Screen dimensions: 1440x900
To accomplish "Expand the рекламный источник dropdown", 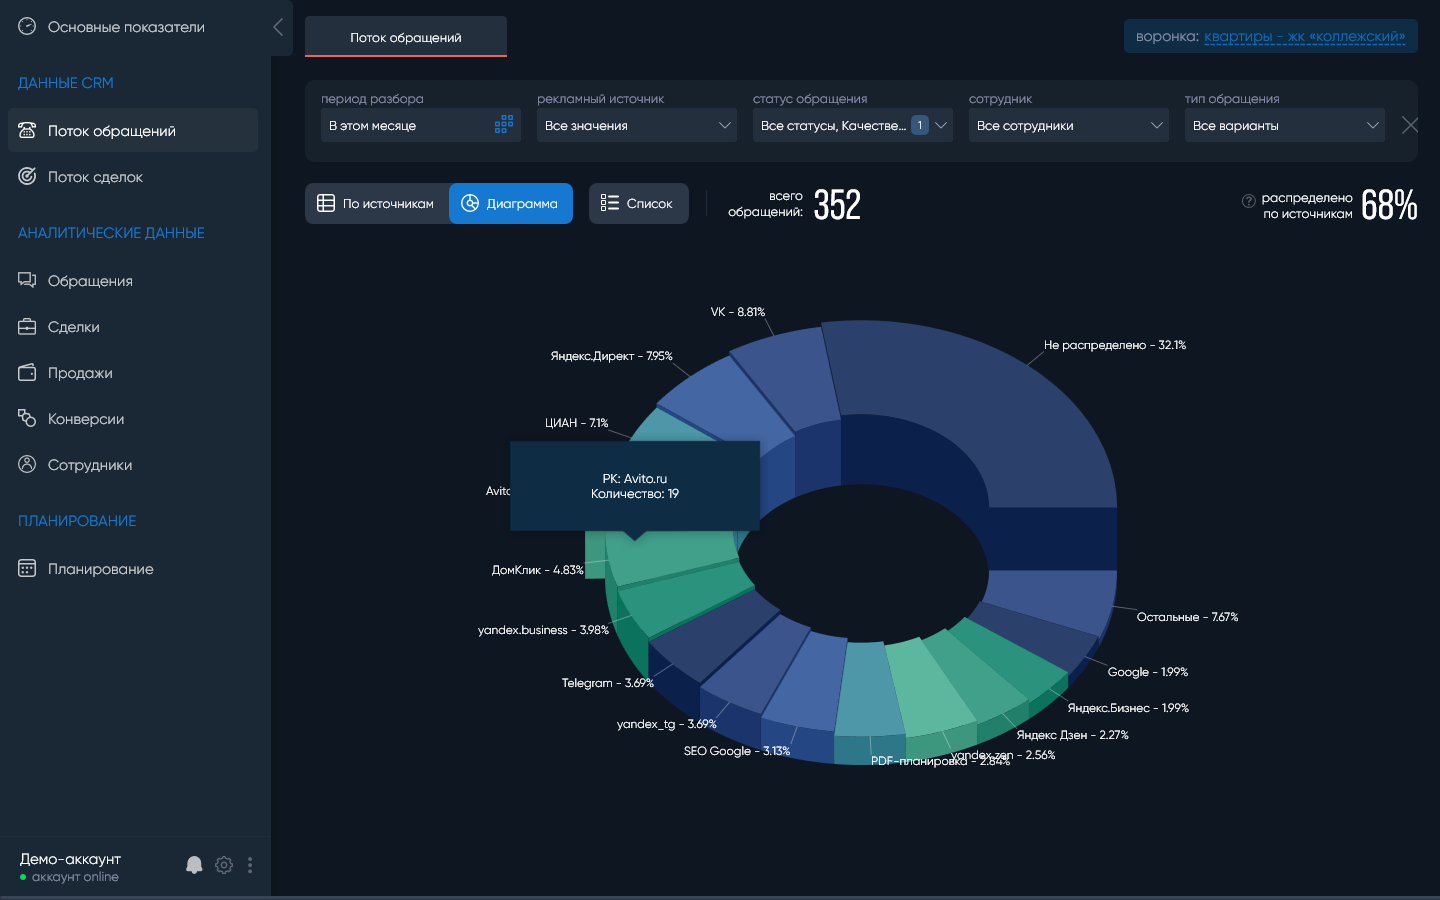I will (637, 125).
